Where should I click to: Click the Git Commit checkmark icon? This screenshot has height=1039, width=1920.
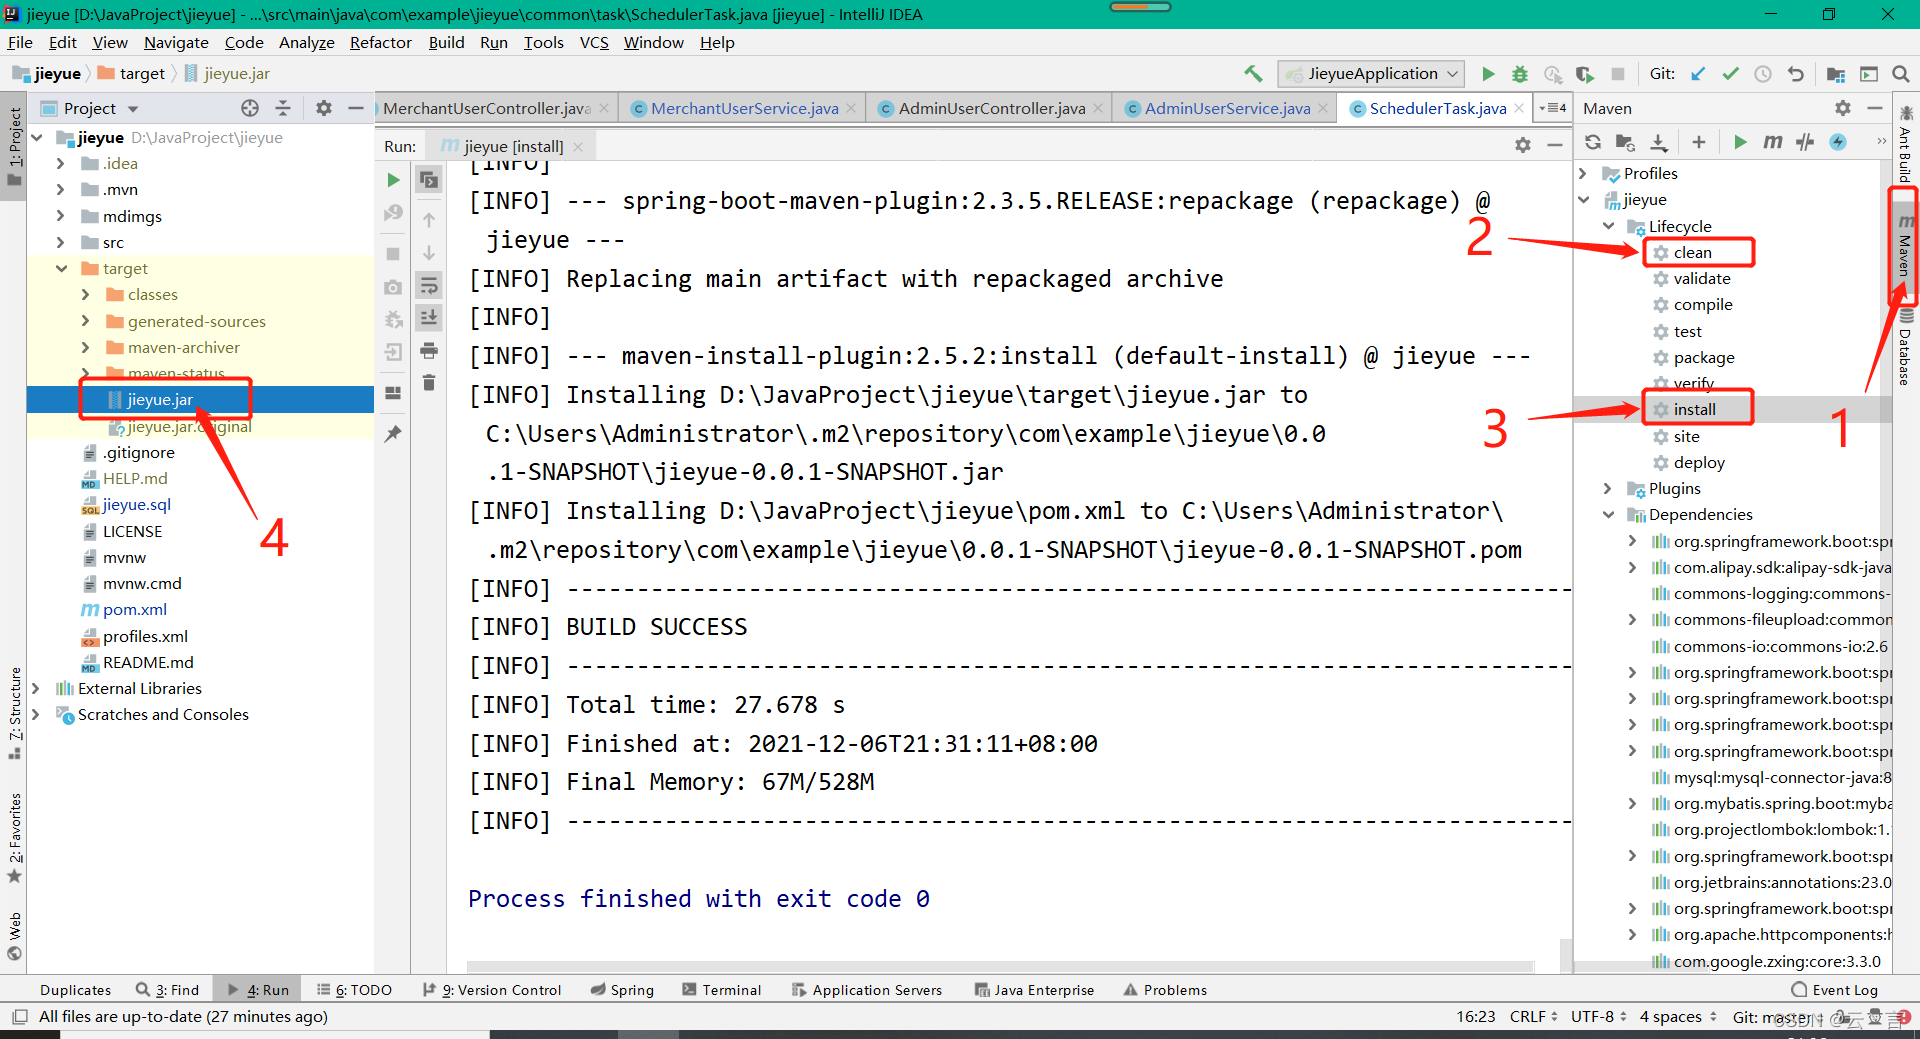pos(1730,74)
